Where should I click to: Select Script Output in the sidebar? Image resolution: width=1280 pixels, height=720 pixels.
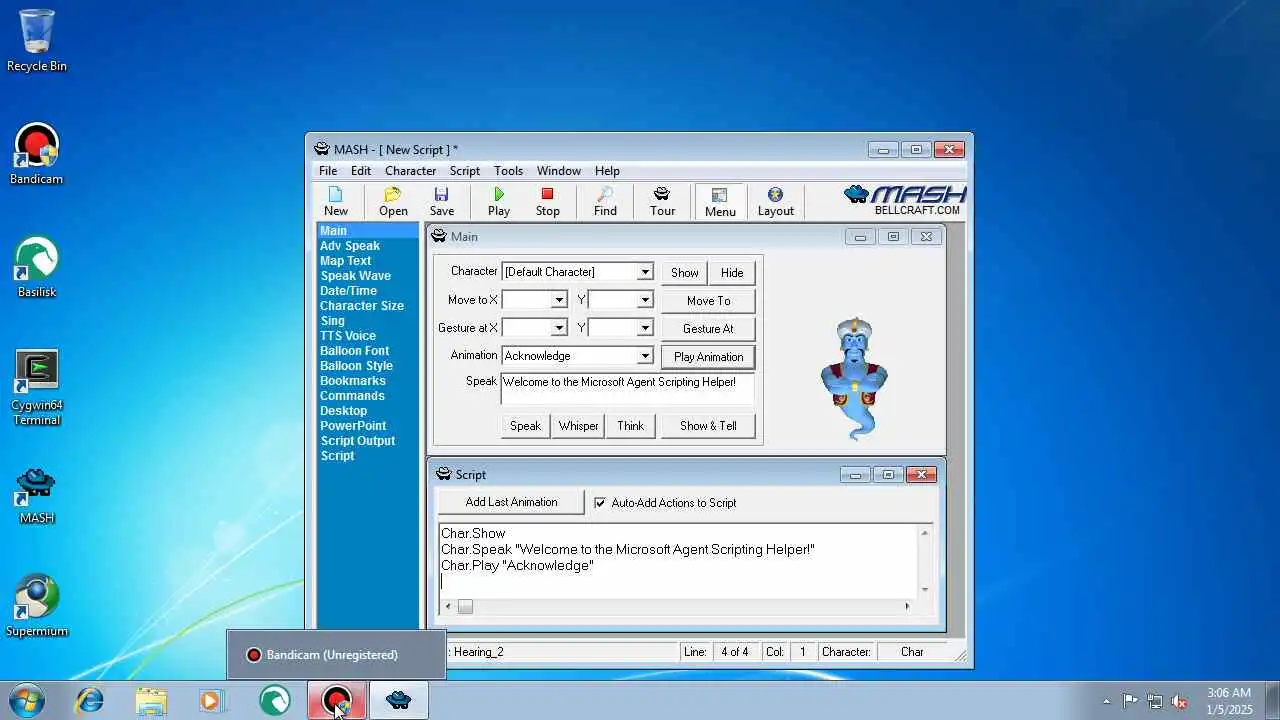point(357,441)
